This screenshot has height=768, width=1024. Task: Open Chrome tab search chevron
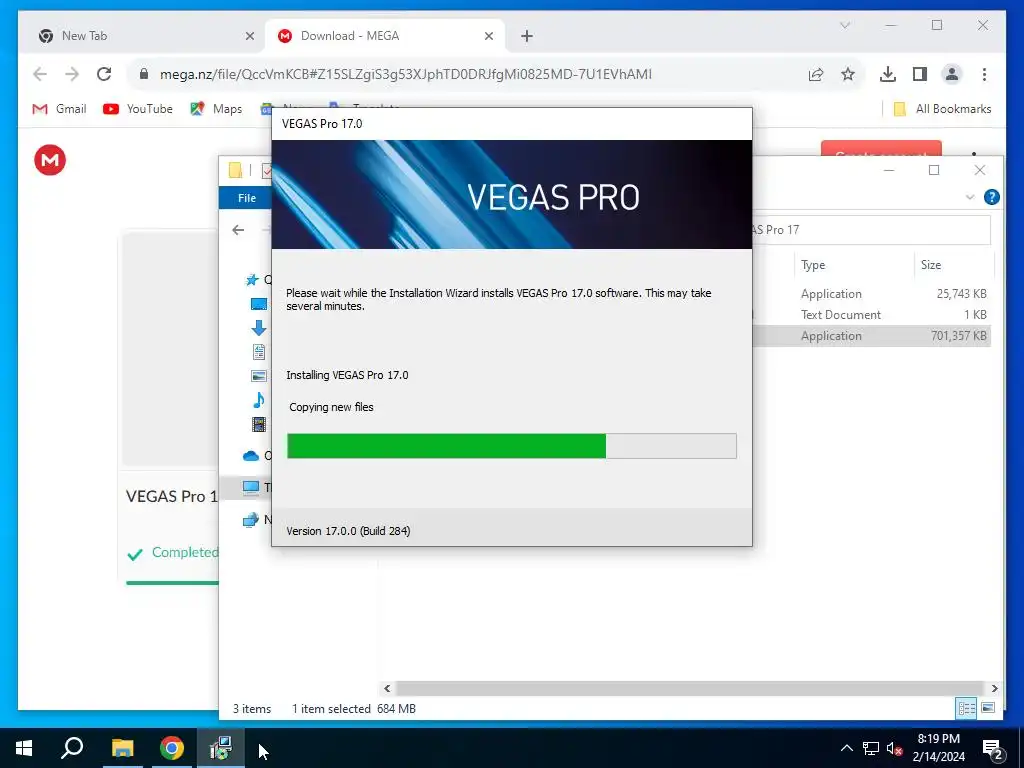coord(844,25)
